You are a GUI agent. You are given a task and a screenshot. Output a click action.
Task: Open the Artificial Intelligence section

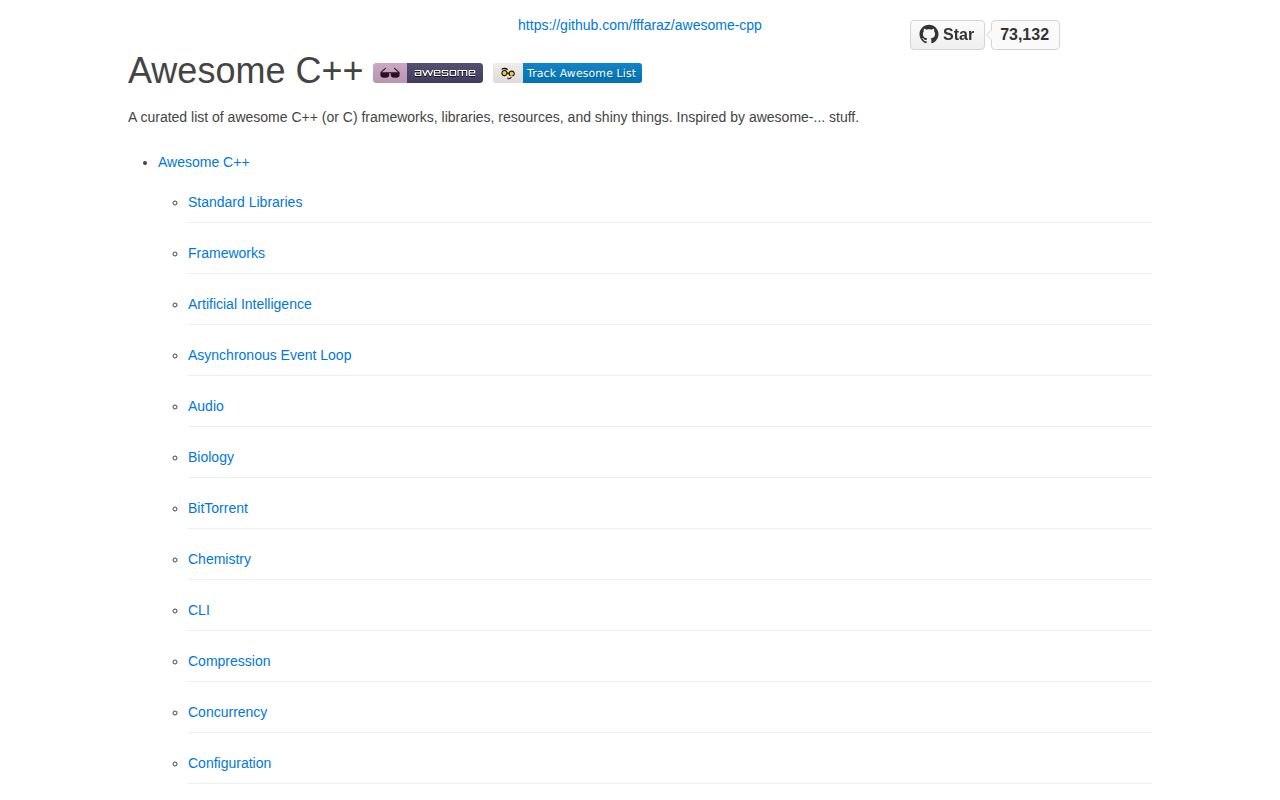click(x=250, y=304)
